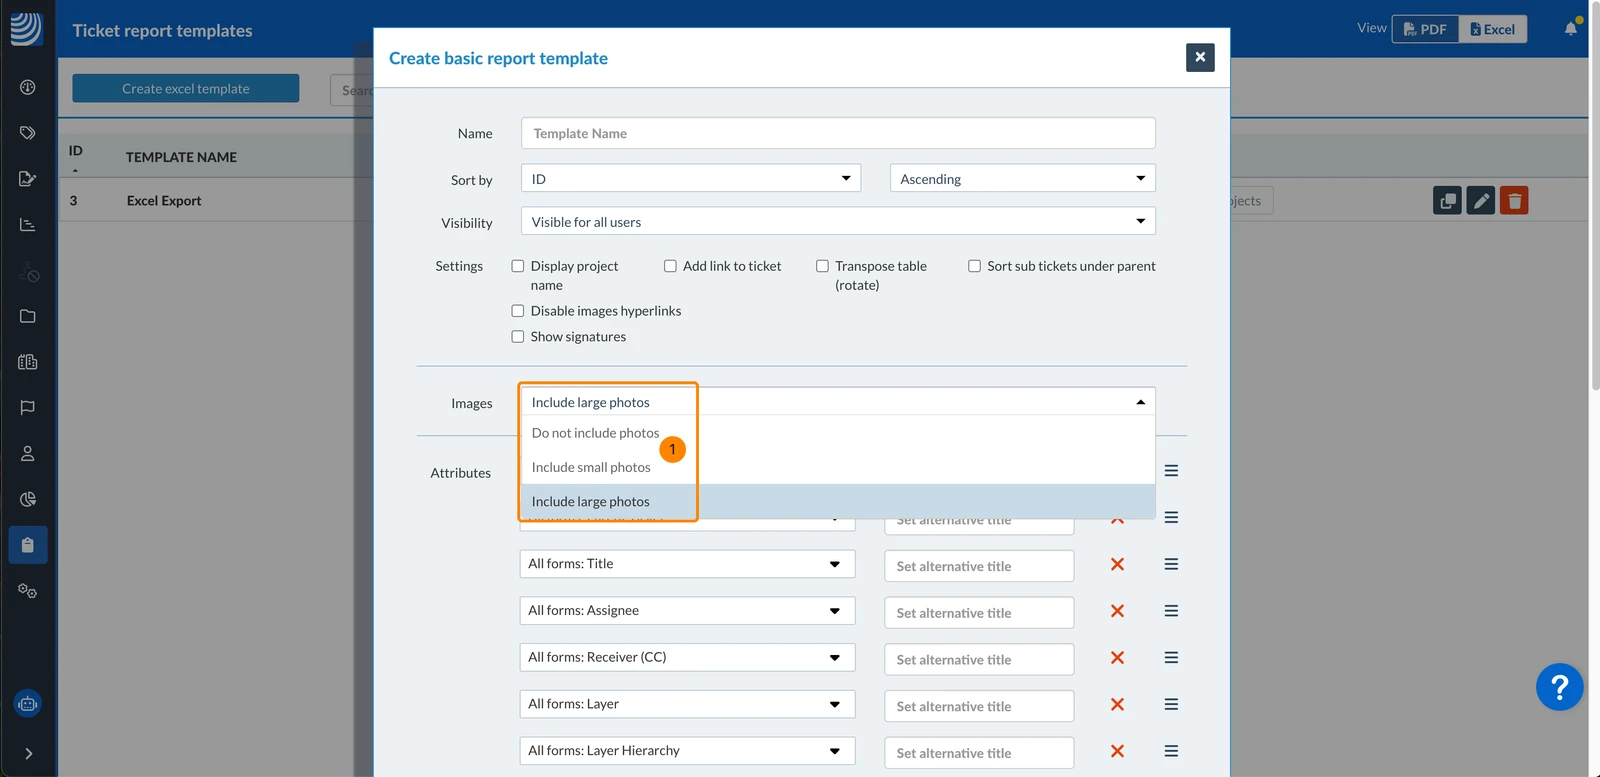This screenshot has height=777, width=1600.
Task: Grab the reorder handle for Assignee row
Action: [1171, 611]
